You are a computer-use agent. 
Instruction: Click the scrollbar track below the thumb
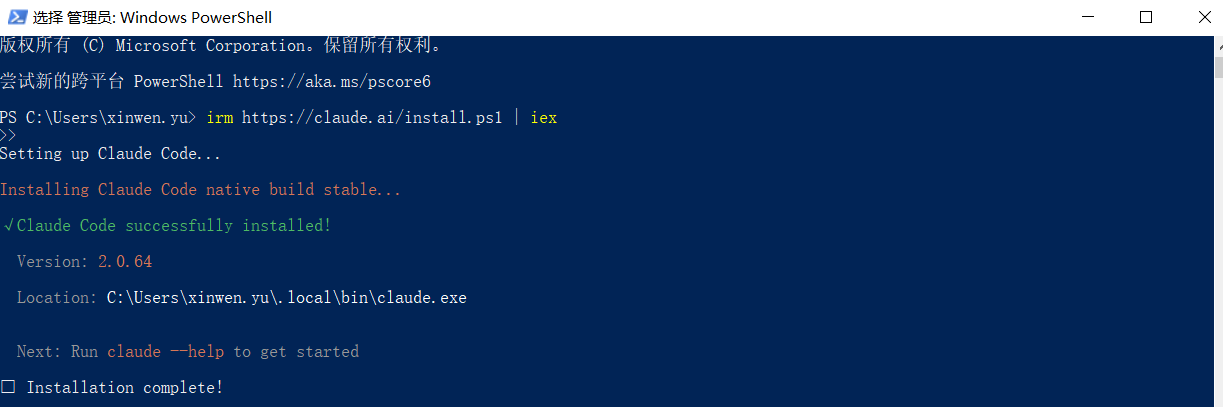click(x=1217, y=250)
